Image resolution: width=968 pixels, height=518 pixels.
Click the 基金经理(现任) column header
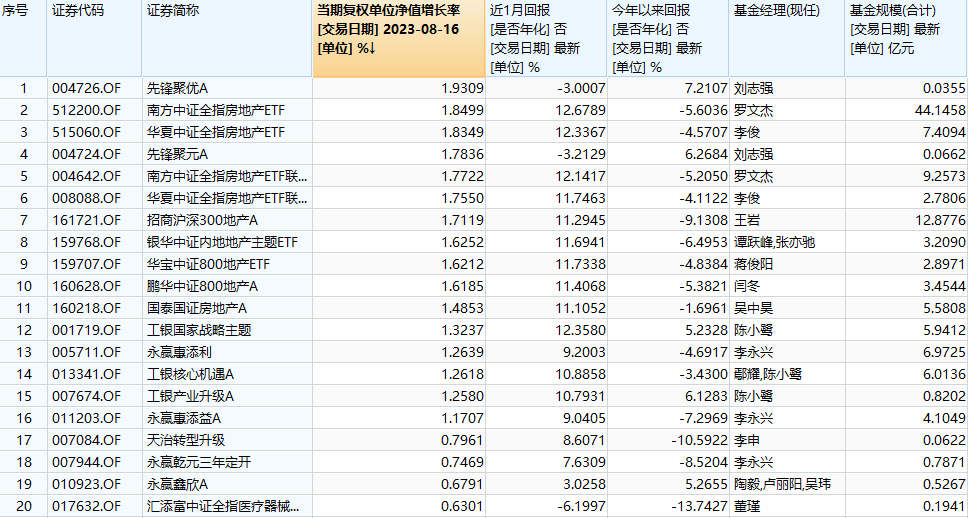point(776,11)
